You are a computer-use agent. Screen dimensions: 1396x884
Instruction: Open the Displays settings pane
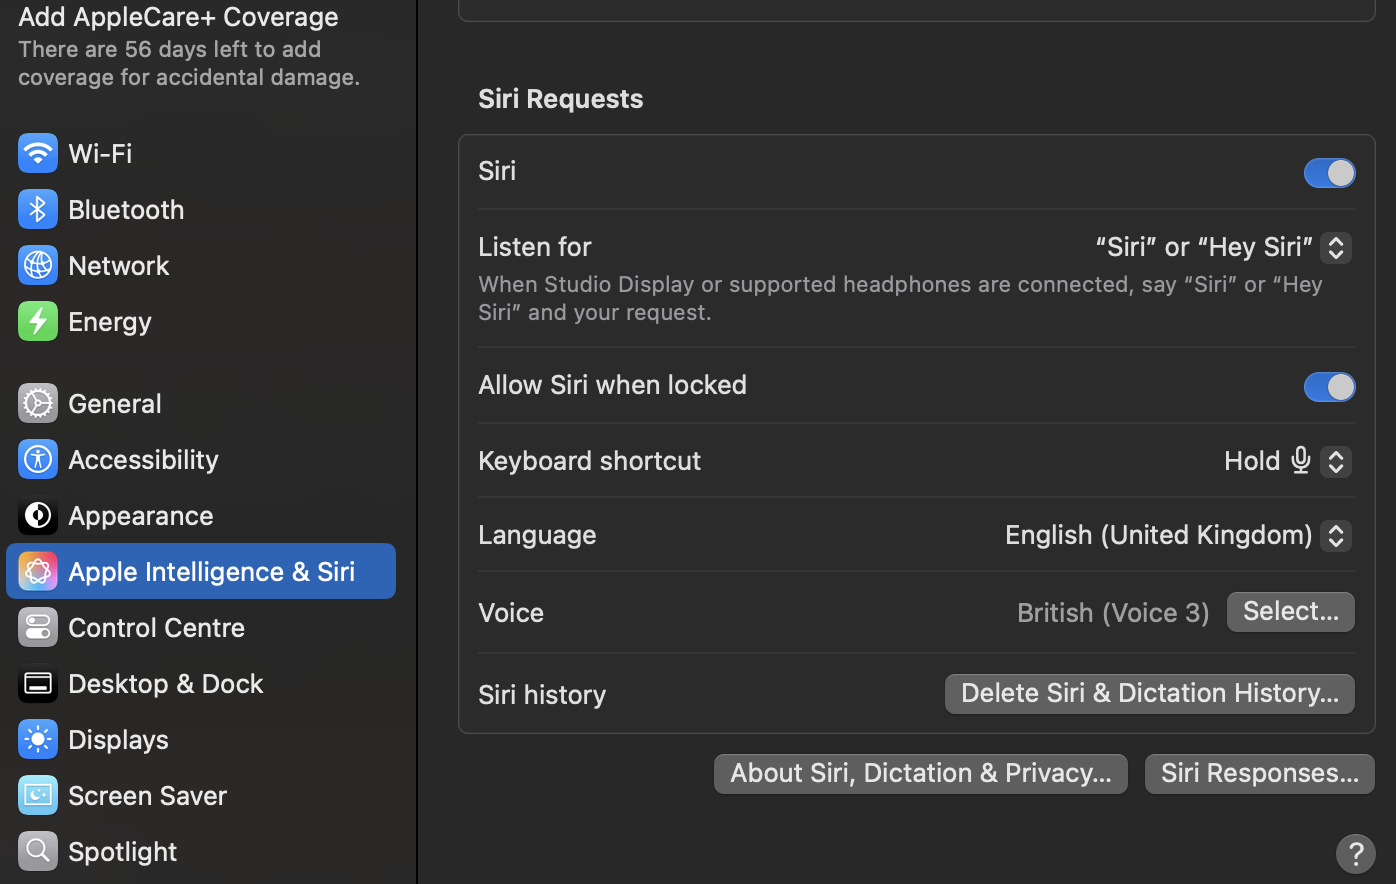[x=118, y=739]
